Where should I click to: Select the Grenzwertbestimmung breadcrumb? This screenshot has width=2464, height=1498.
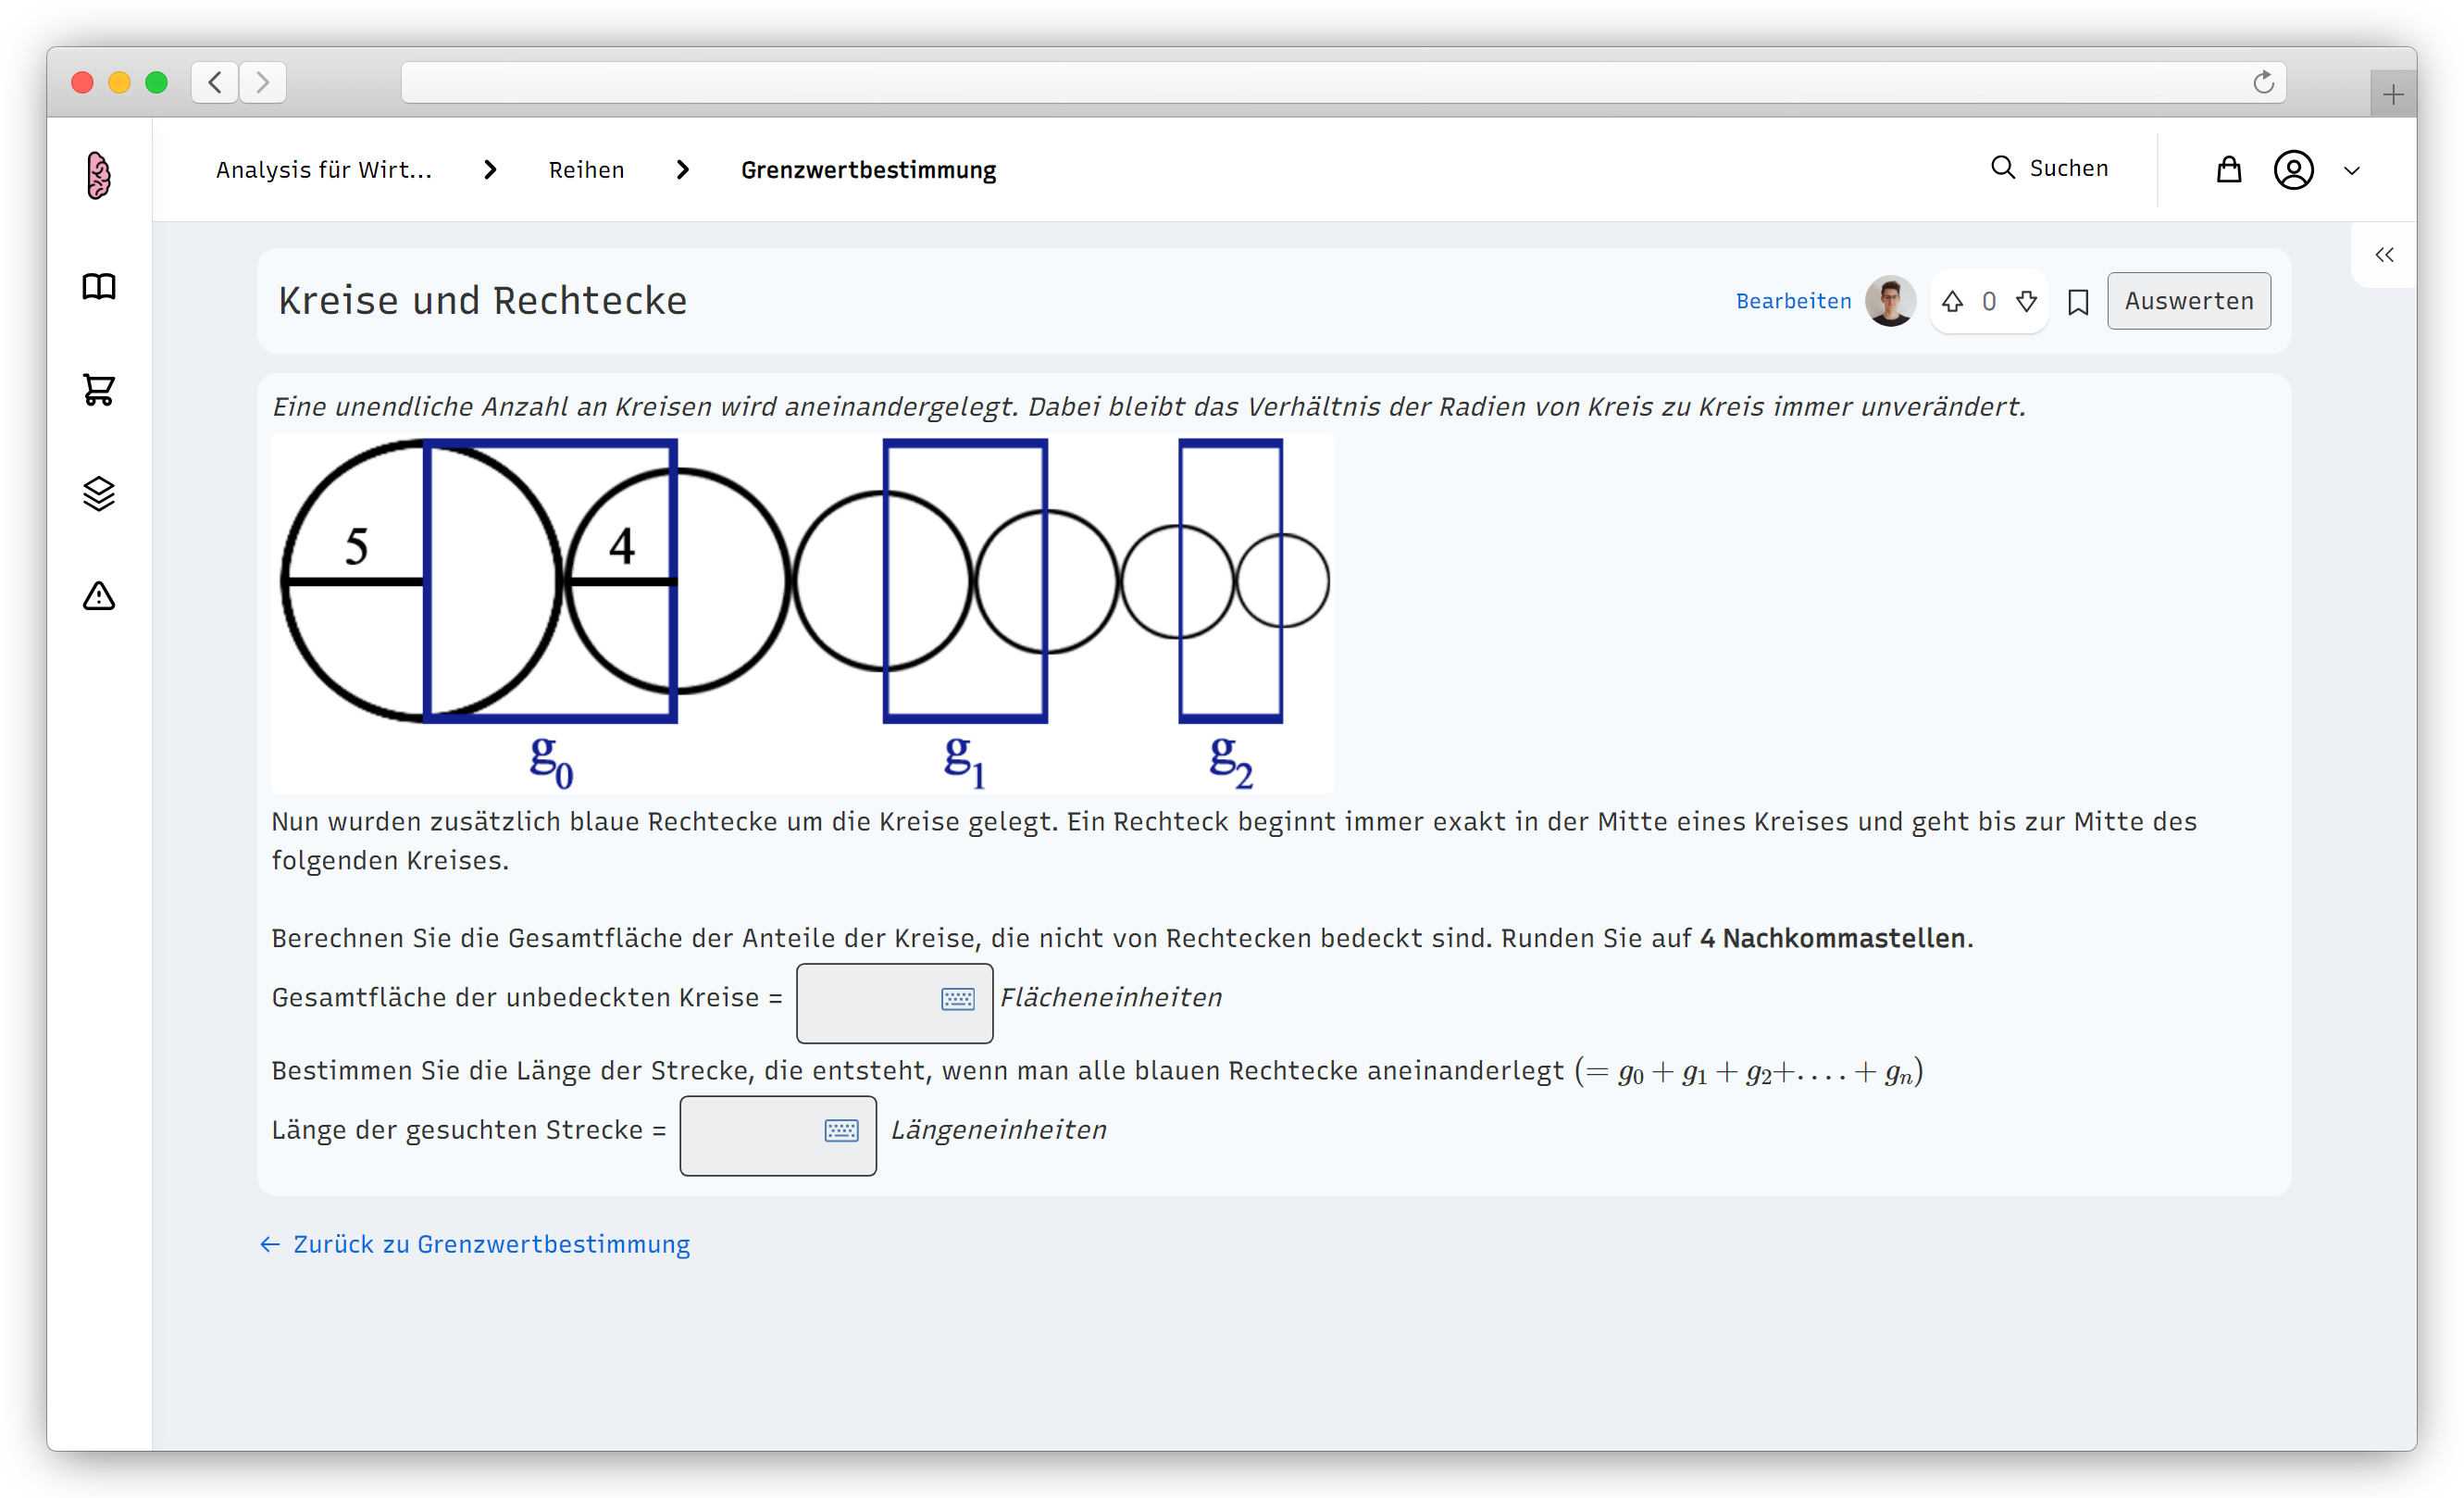pos(868,170)
